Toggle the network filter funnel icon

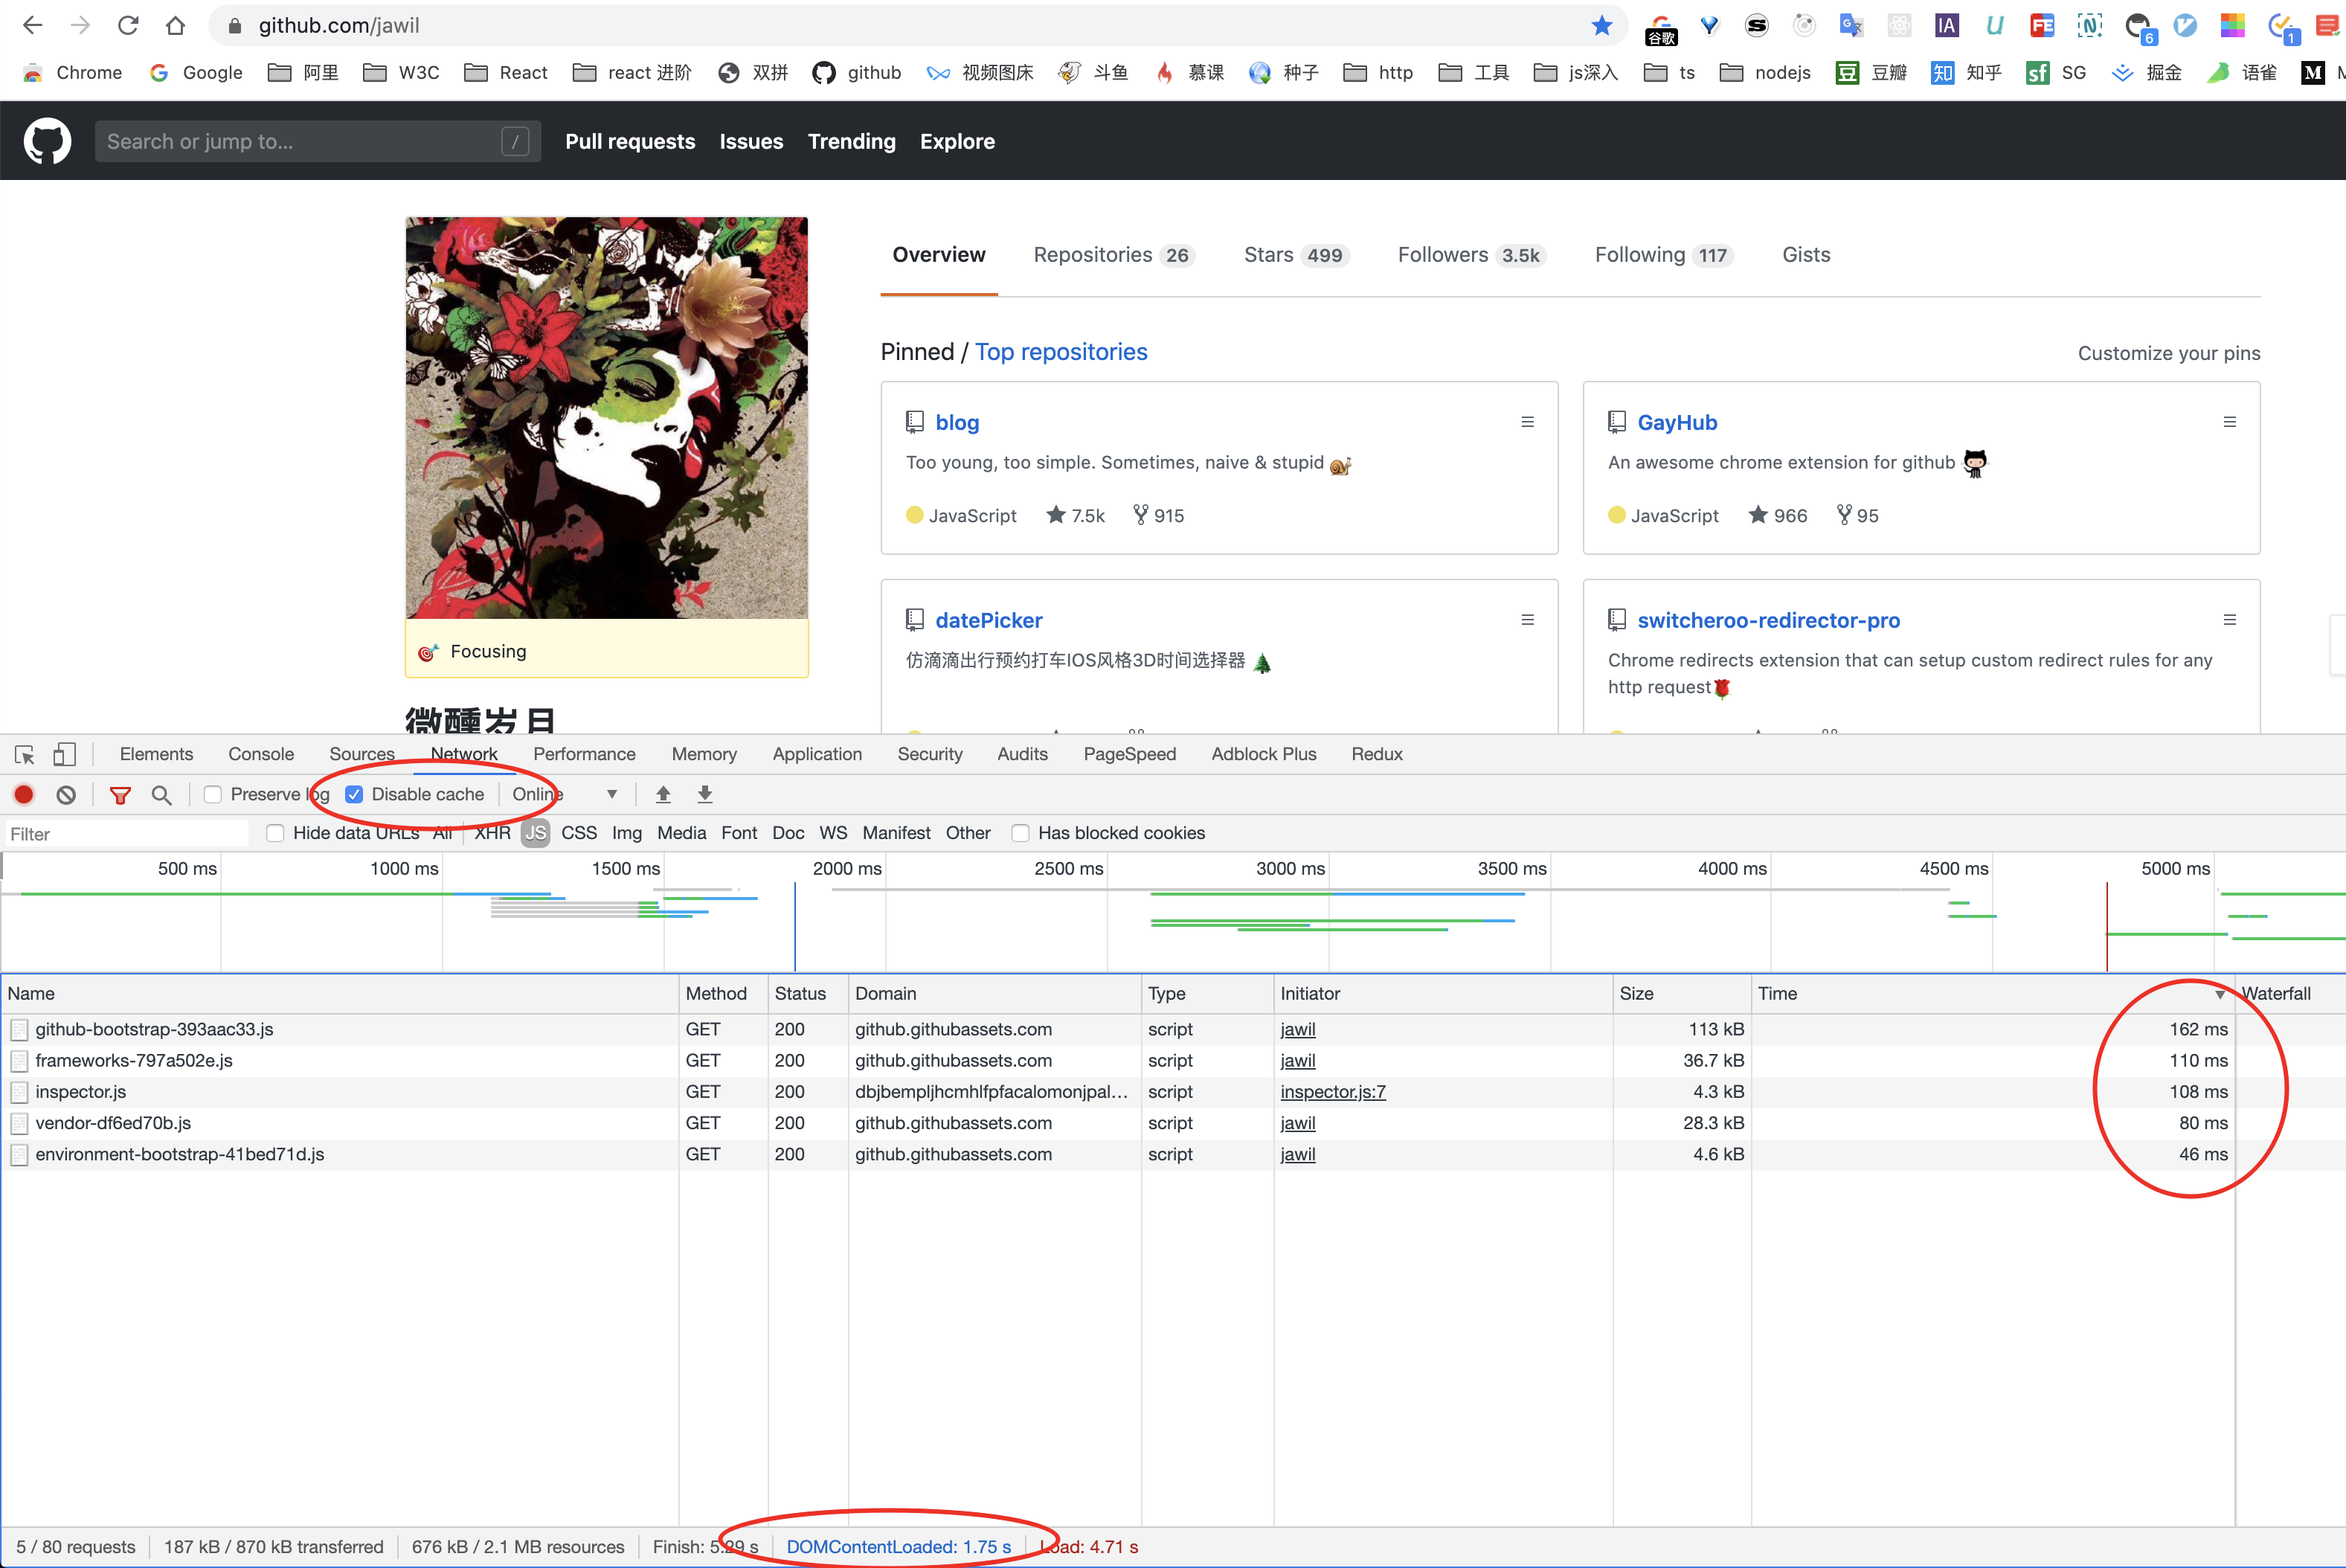point(120,795)
